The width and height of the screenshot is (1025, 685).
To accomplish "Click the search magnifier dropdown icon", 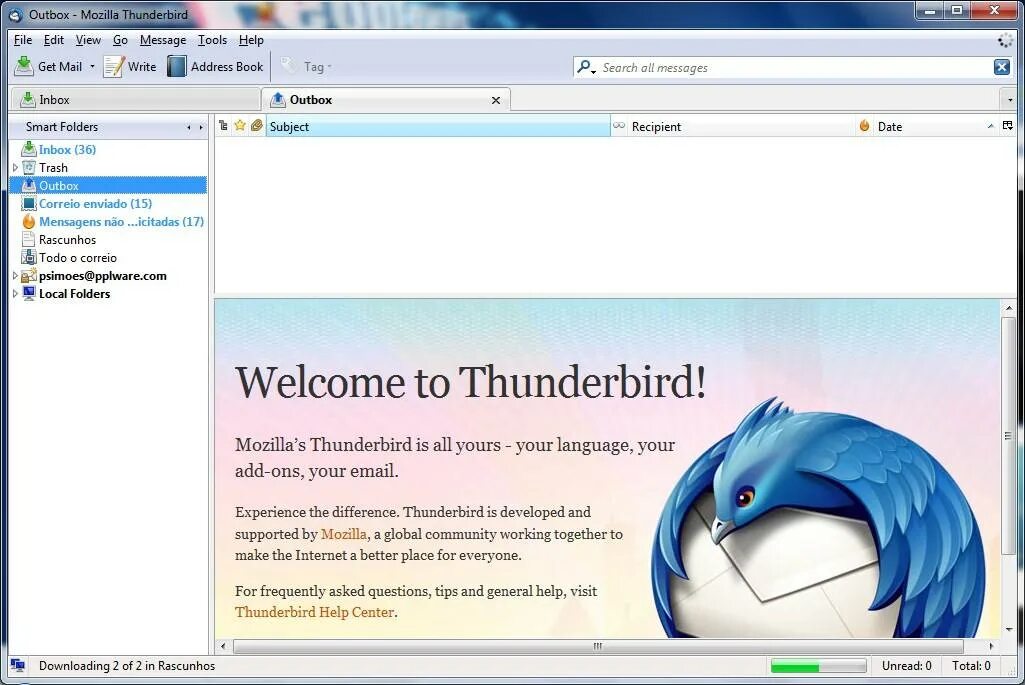I will coord(586,67).
